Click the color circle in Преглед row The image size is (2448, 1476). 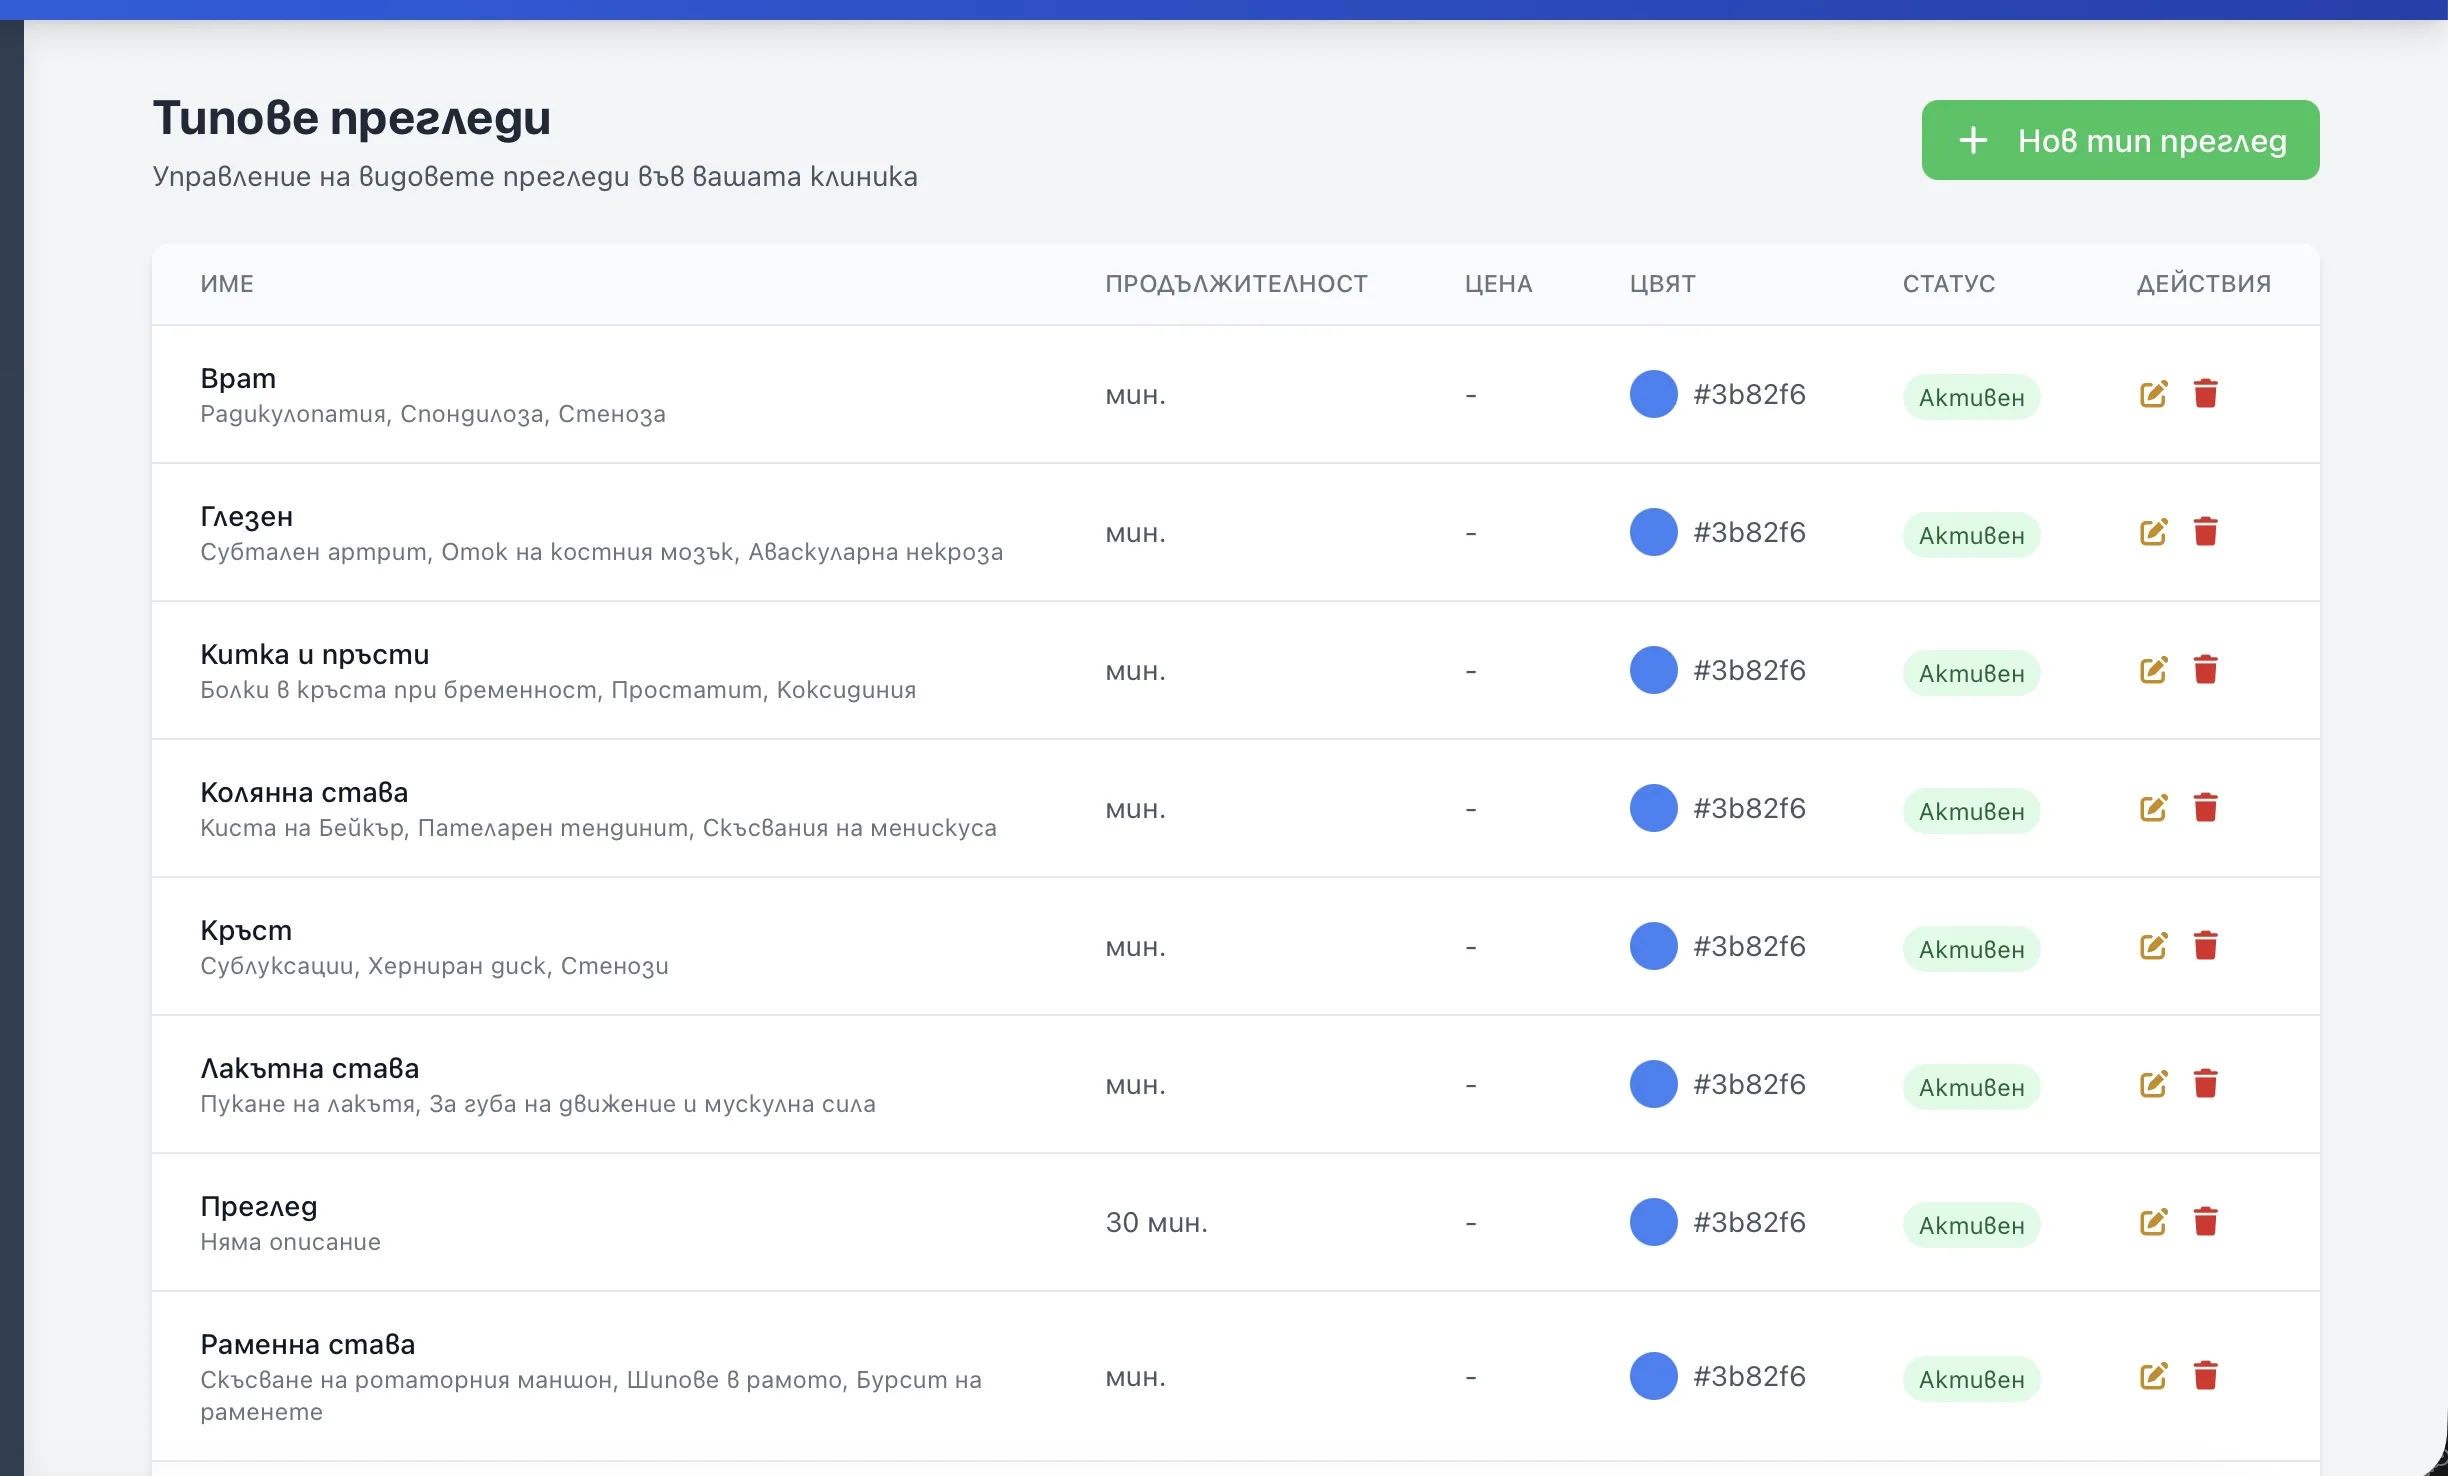[x=1653, y=1222]
